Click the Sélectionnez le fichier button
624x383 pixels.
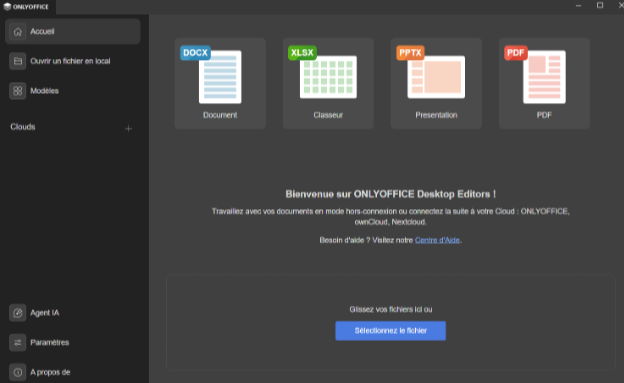[x=390, y=331]
